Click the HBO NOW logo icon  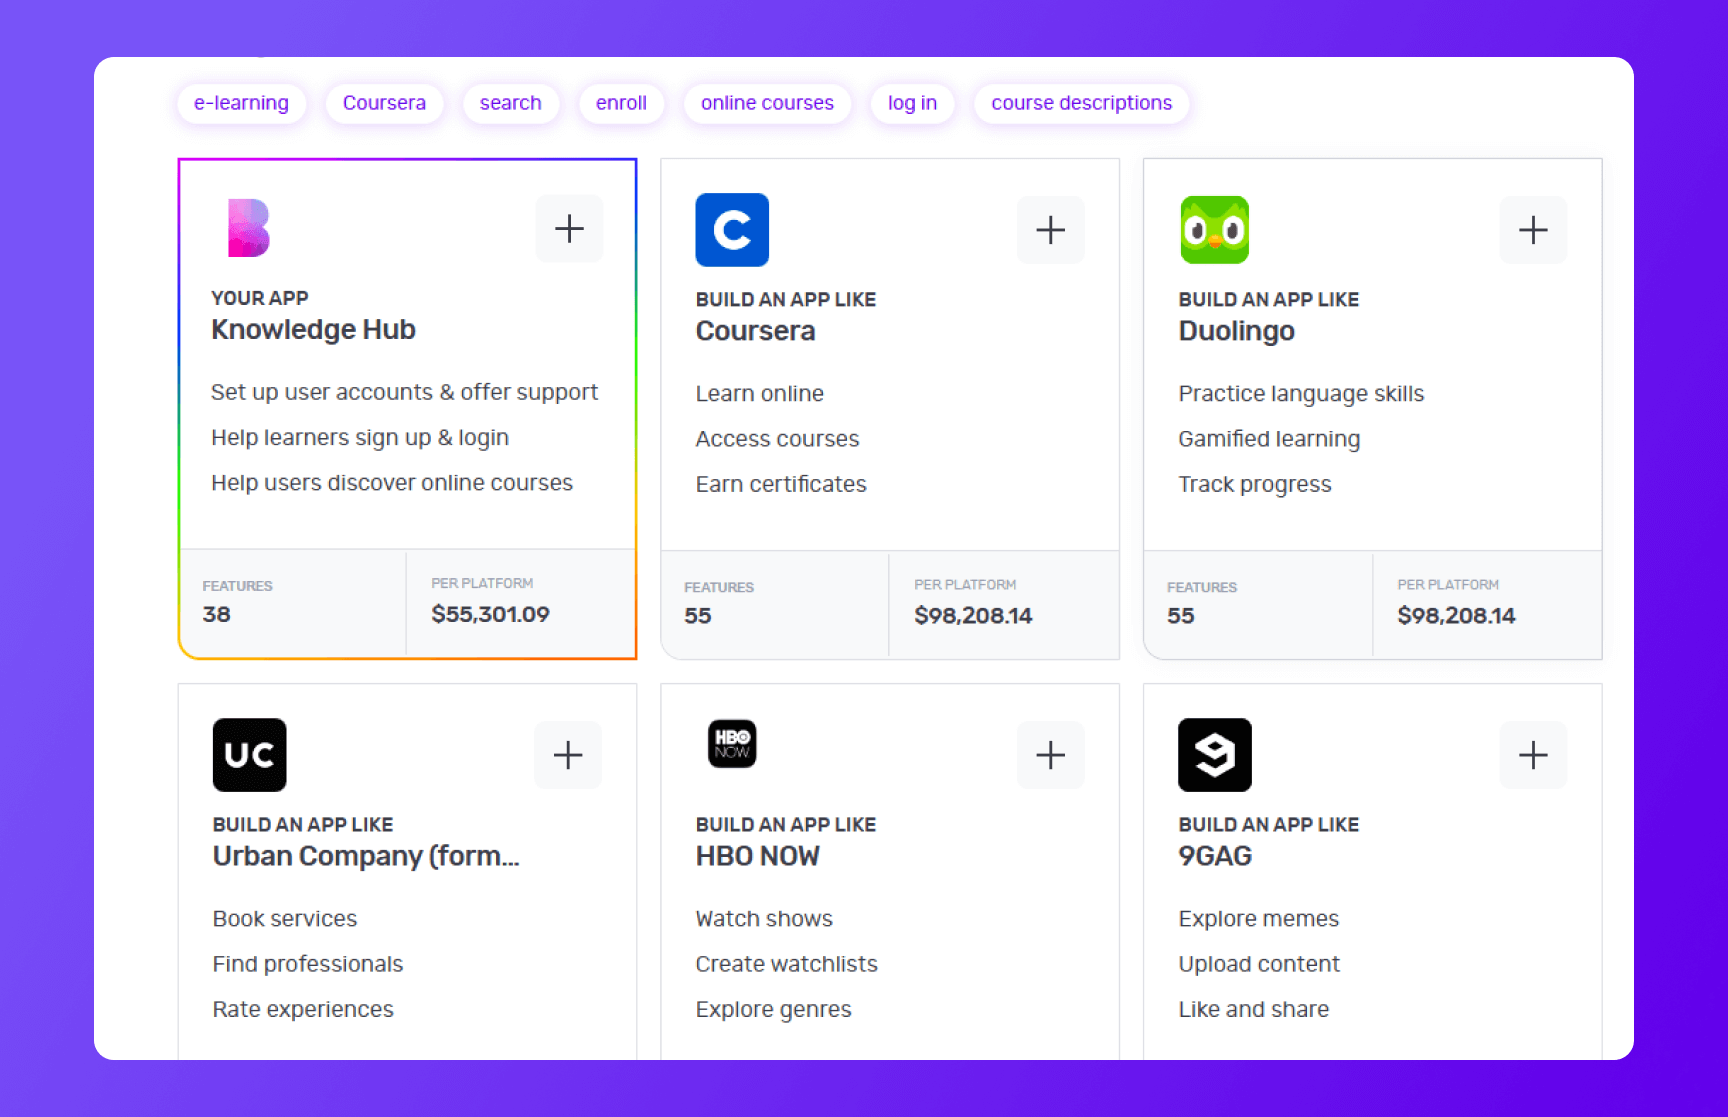coord(732,744)
